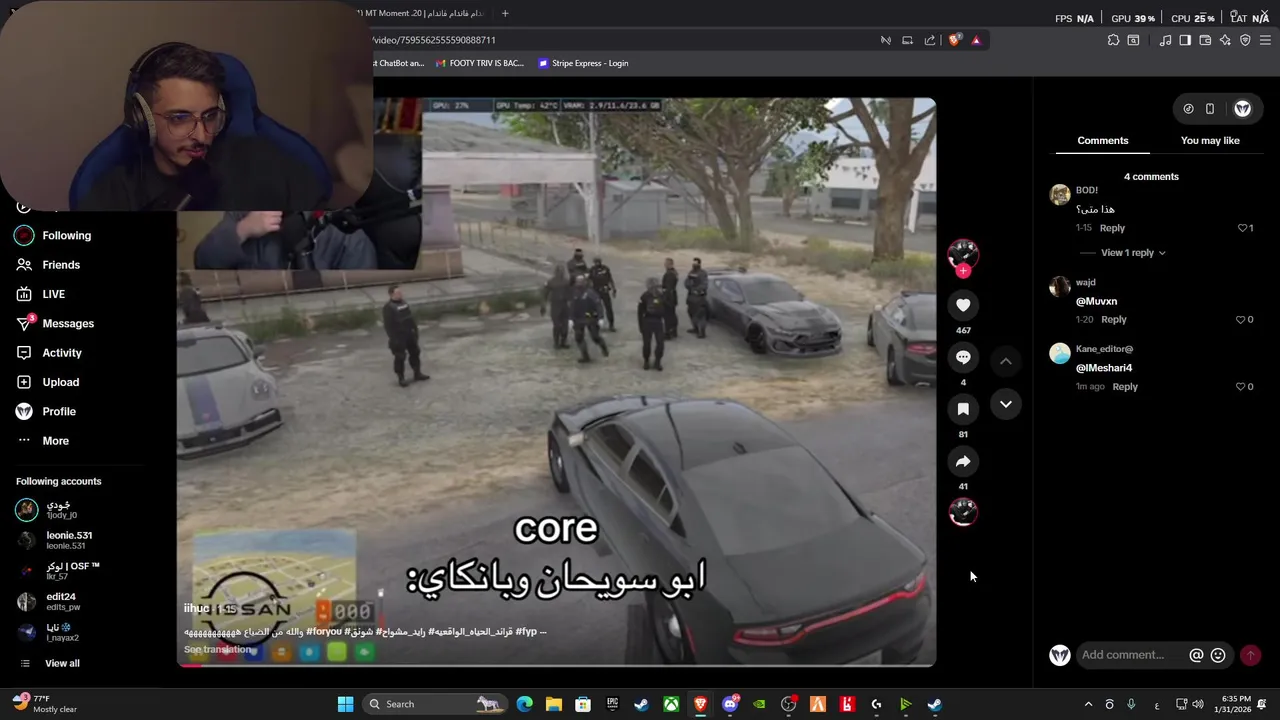
Task: Open the Get App phone icon in the top-right pill
Action: pyautogui.click(x=1210, y=109)
